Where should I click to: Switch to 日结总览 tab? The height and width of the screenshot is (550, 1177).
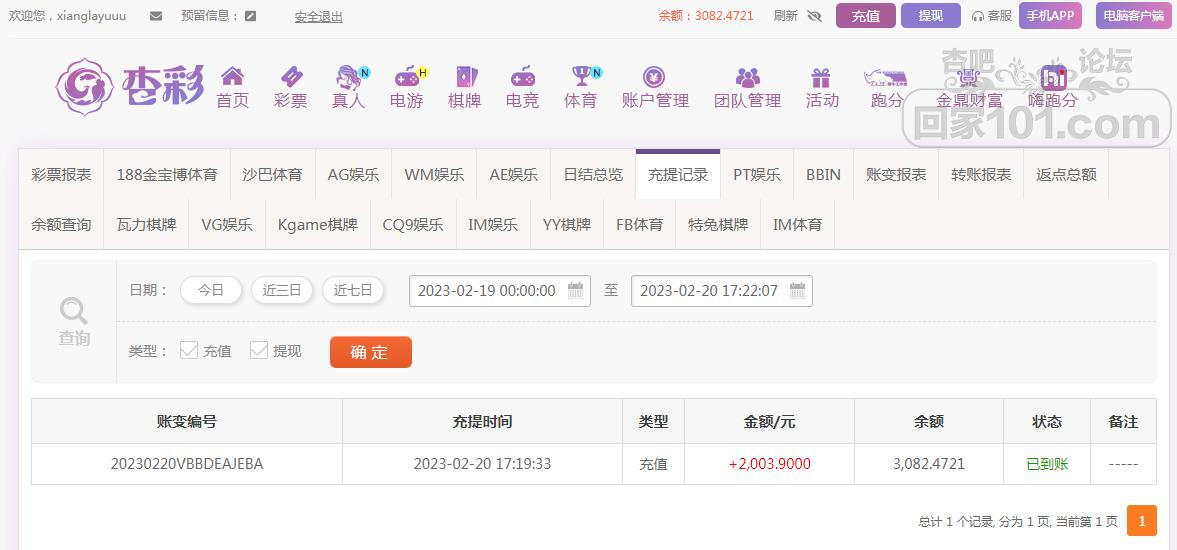(593, 175)
